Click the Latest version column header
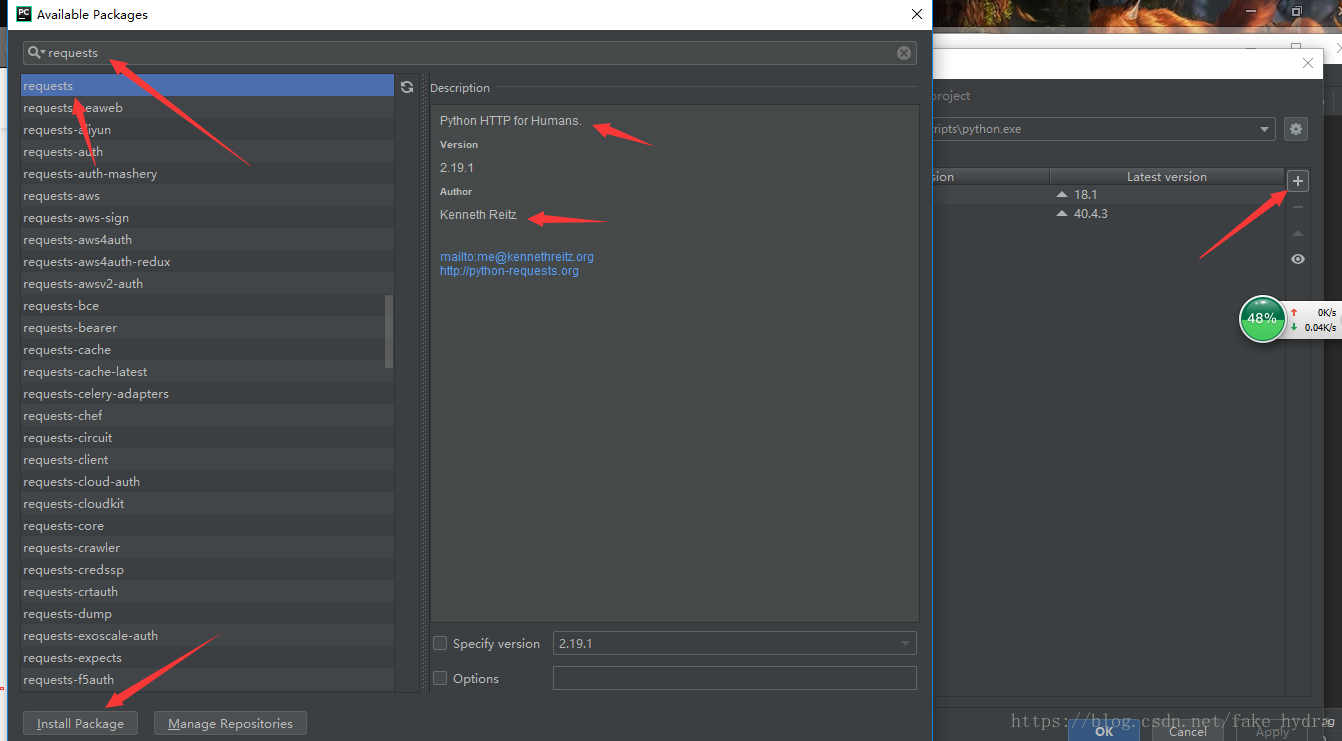The height and width of the screenshot is (741, 1342). click(x=1166, y=177)
